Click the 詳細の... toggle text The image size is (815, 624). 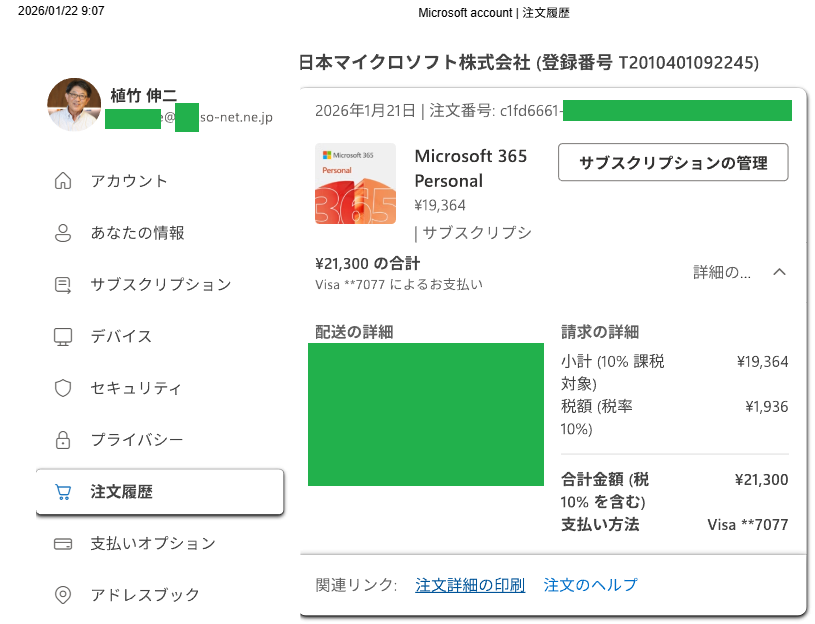722,272
